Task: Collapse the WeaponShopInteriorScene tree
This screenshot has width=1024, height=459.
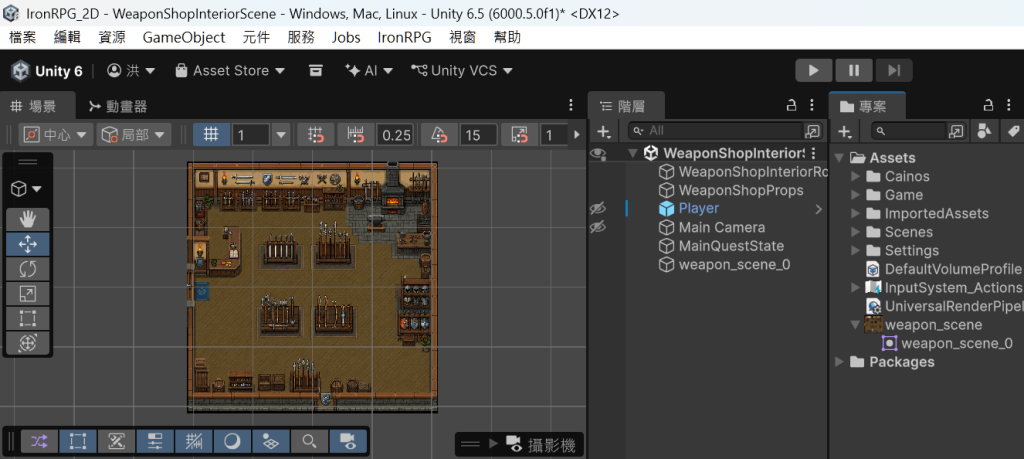Action: 632,153
